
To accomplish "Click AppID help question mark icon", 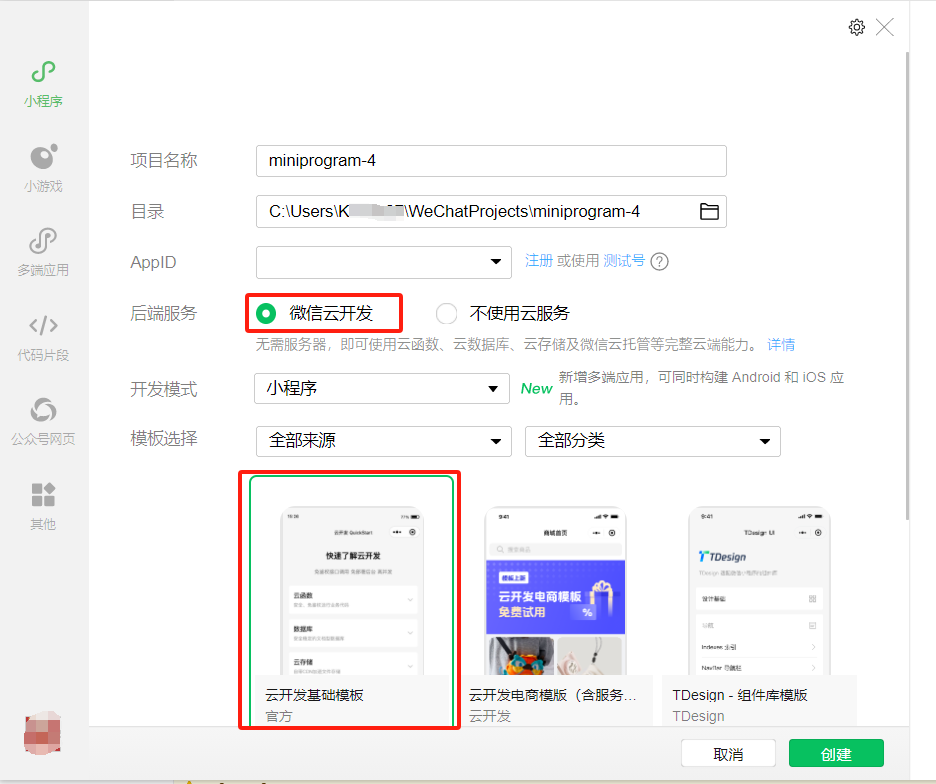I will [x=659, y=262].
